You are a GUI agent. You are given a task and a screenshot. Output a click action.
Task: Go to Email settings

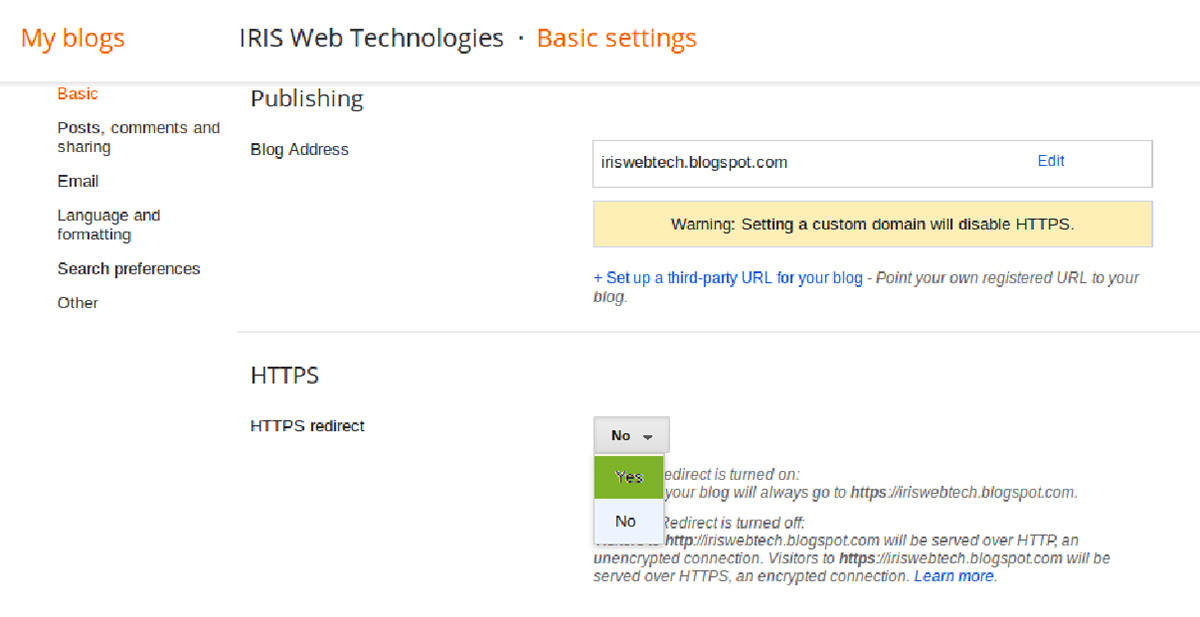pos(78,181)
